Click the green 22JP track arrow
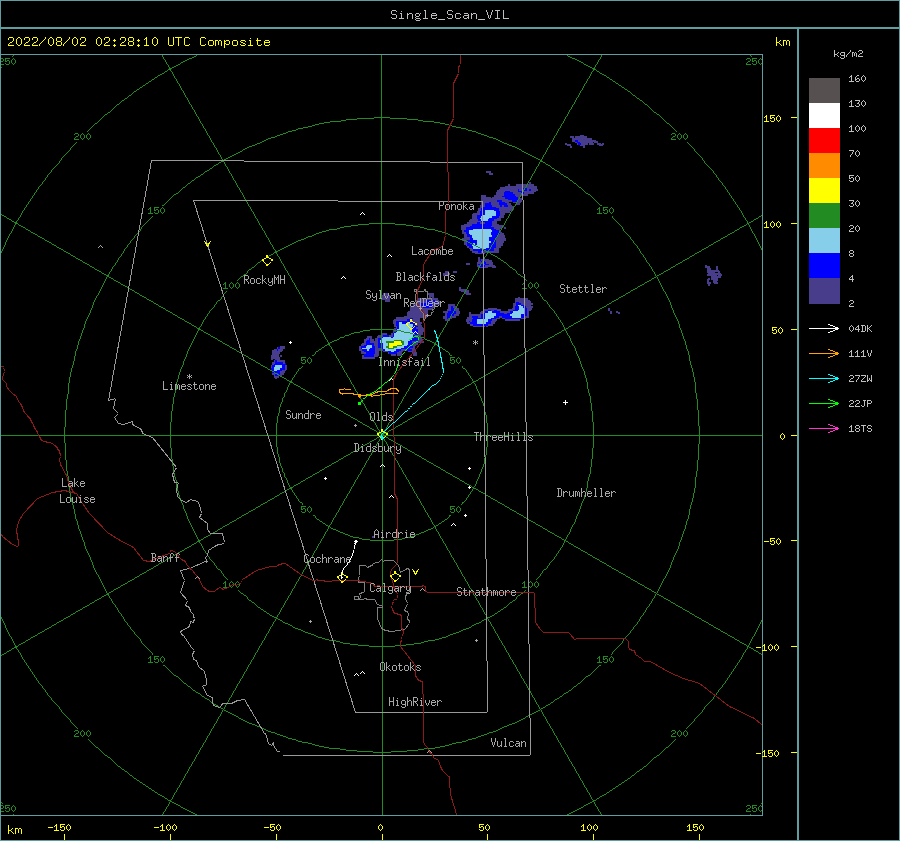The image size is (900, 841). pos(824,404)
